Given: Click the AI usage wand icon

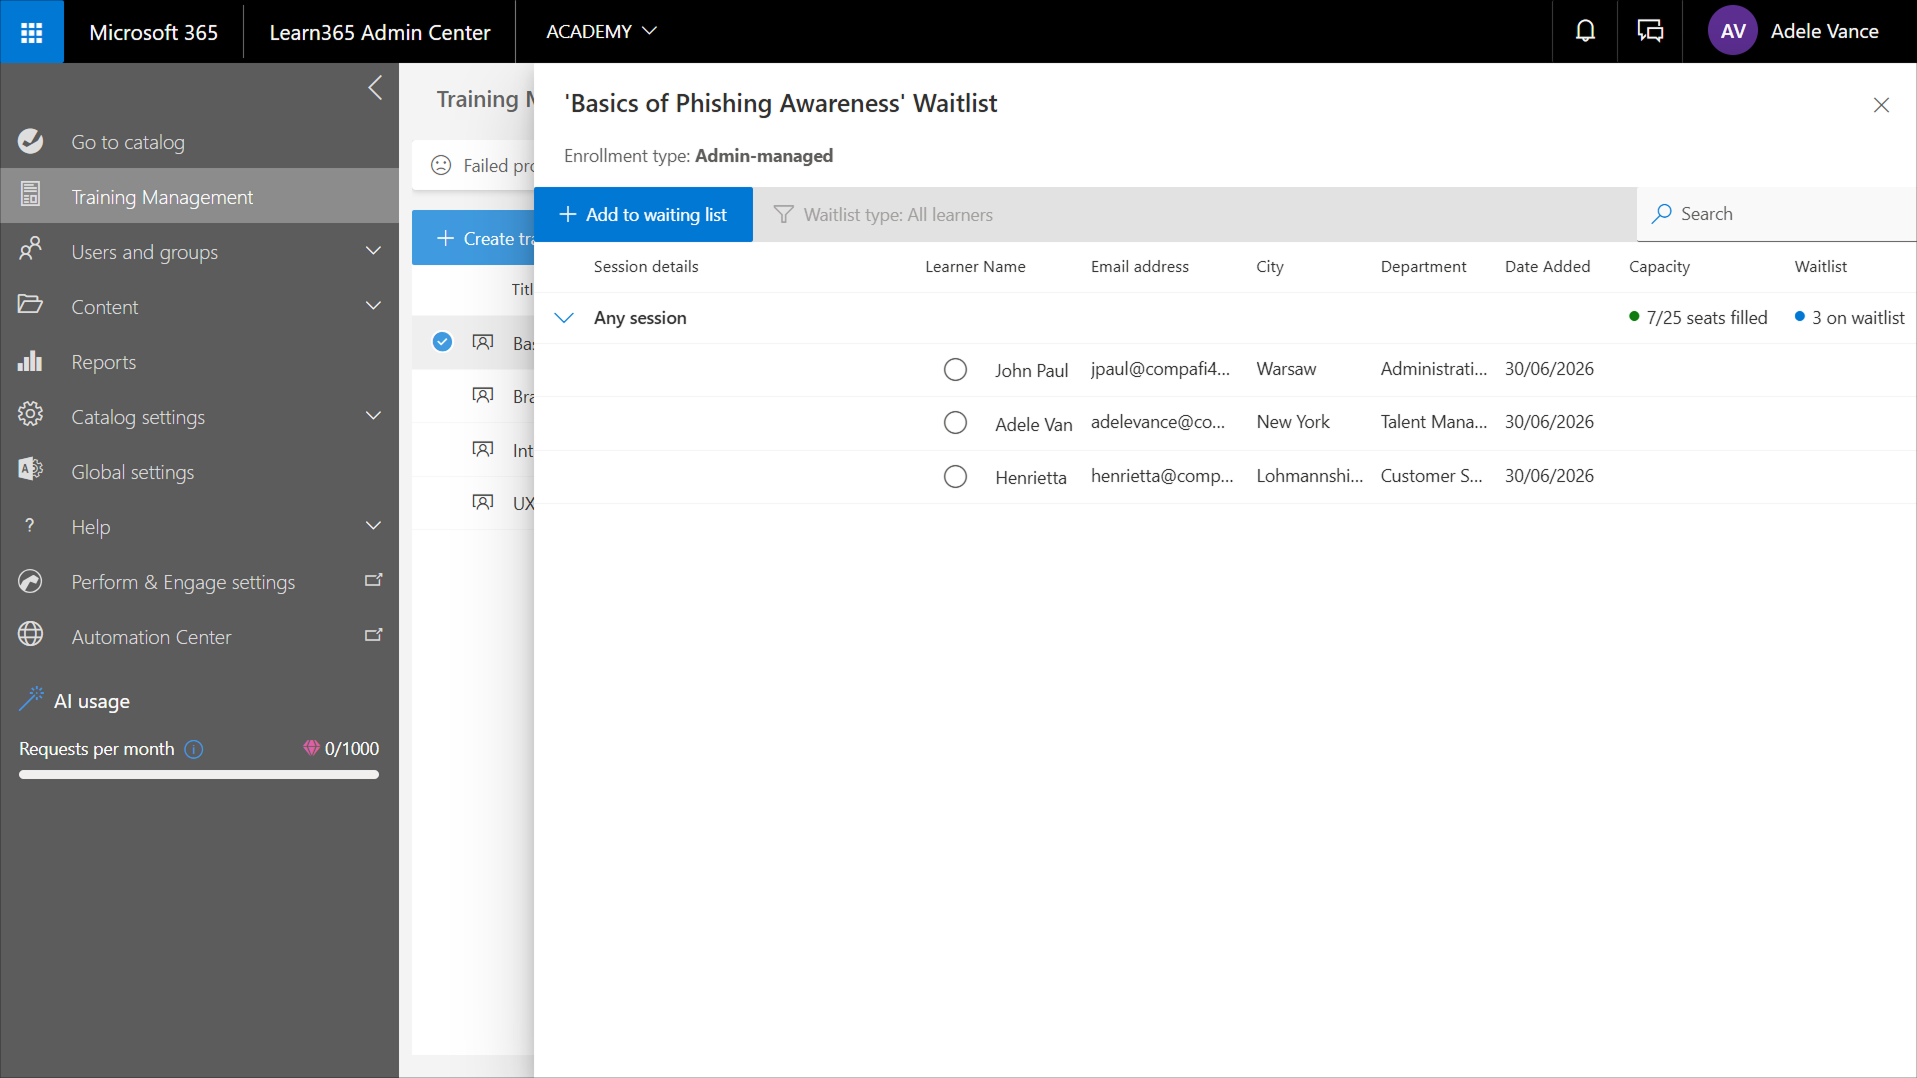Looking at the screenshot, I should [32, 699].
